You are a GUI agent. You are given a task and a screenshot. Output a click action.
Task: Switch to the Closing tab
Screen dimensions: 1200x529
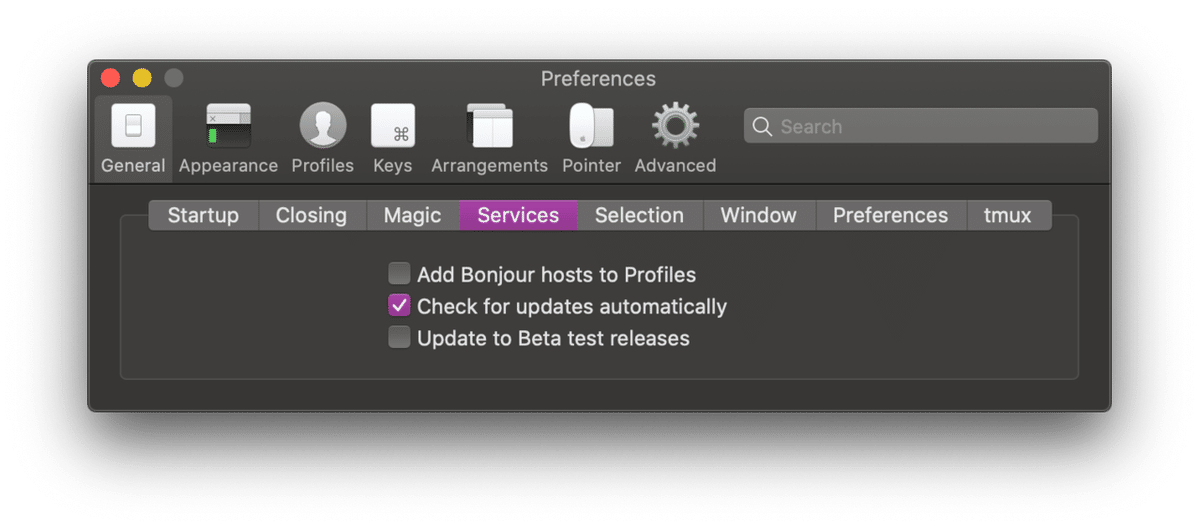[311, 216]
